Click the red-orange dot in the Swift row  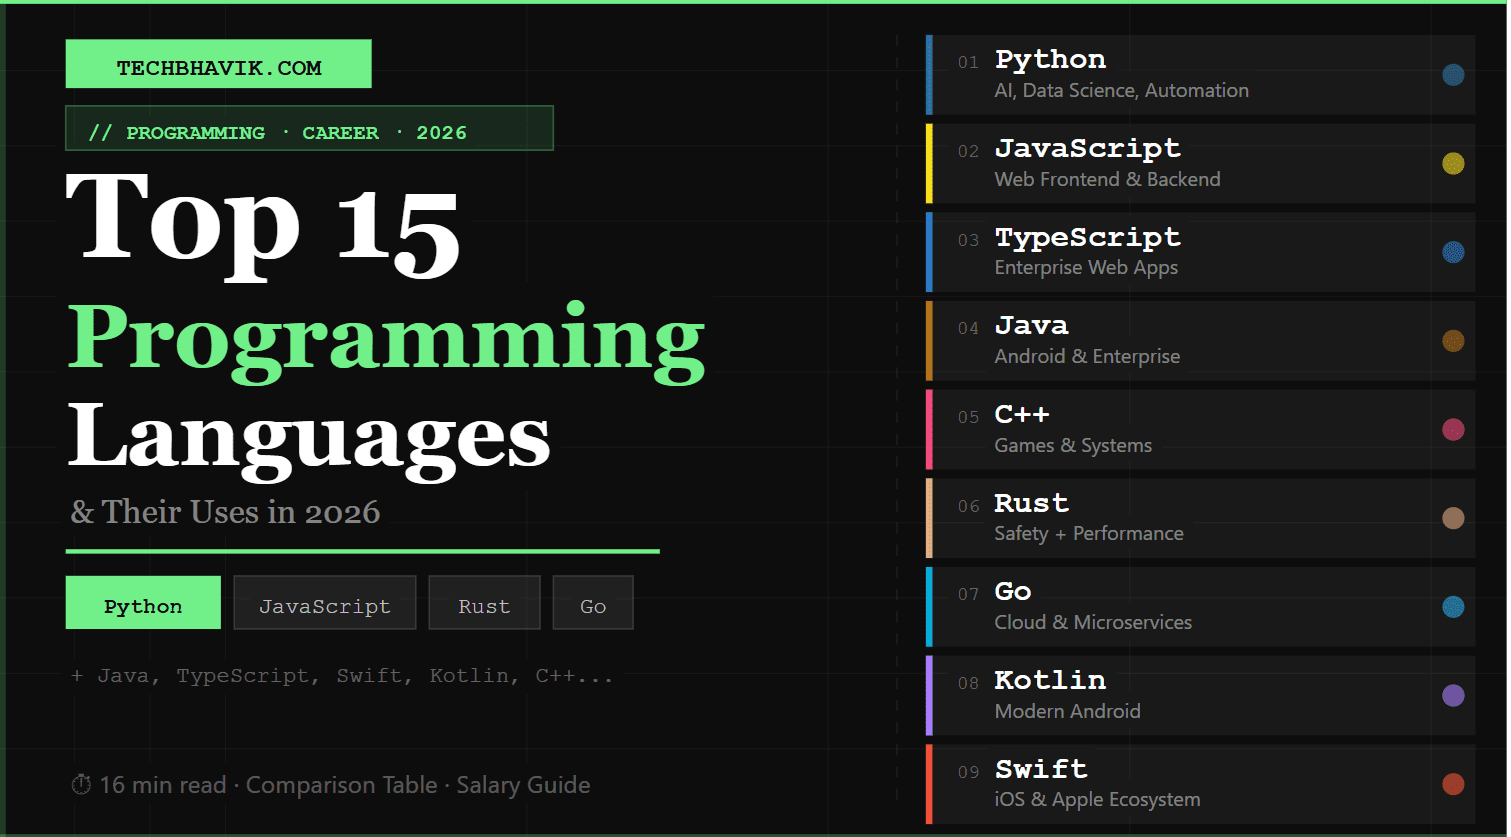click(x=1453, y=785)
